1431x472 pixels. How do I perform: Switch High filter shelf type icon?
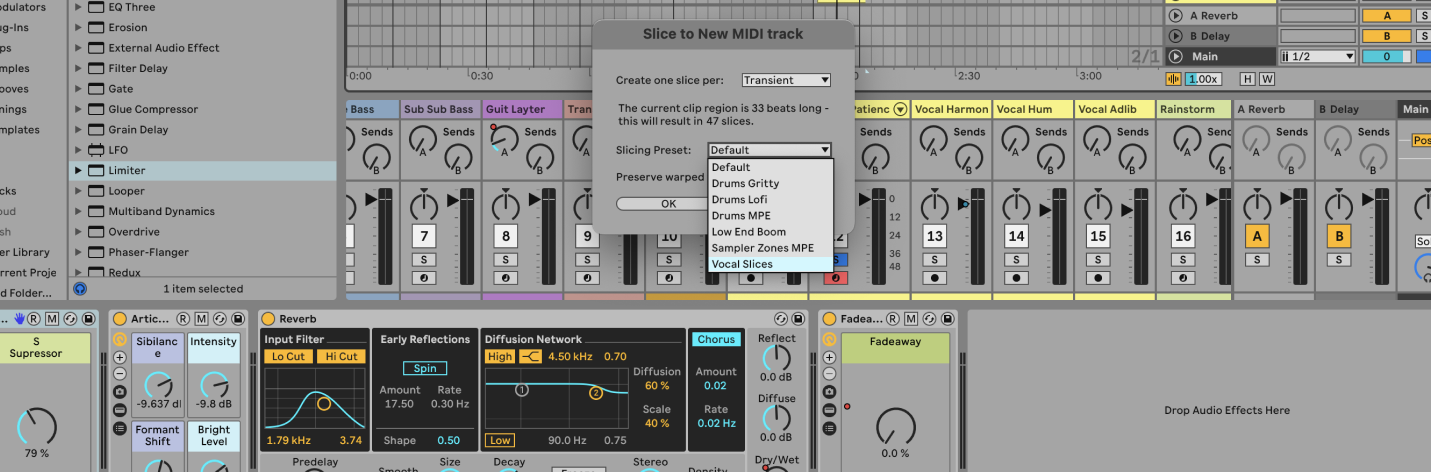(x=529, y=357)
